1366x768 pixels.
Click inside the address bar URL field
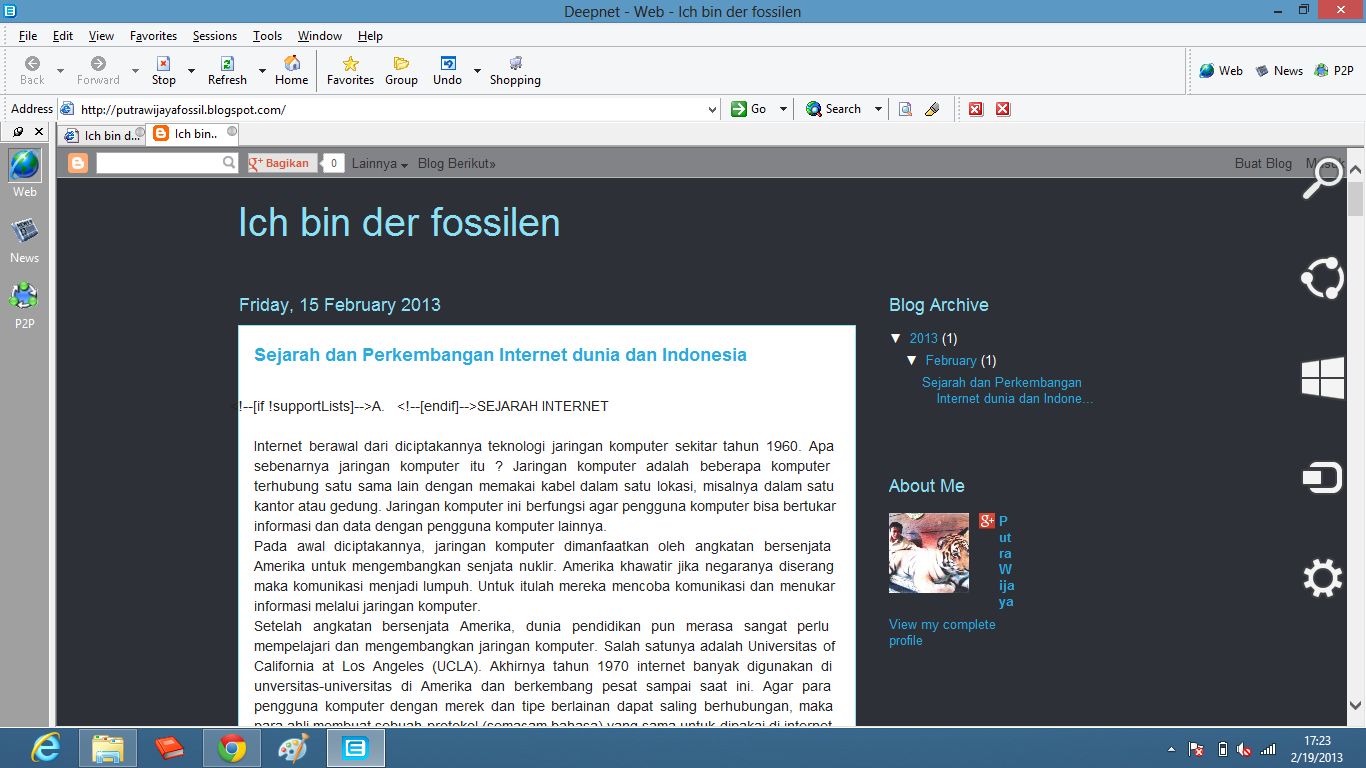(300, 109)
